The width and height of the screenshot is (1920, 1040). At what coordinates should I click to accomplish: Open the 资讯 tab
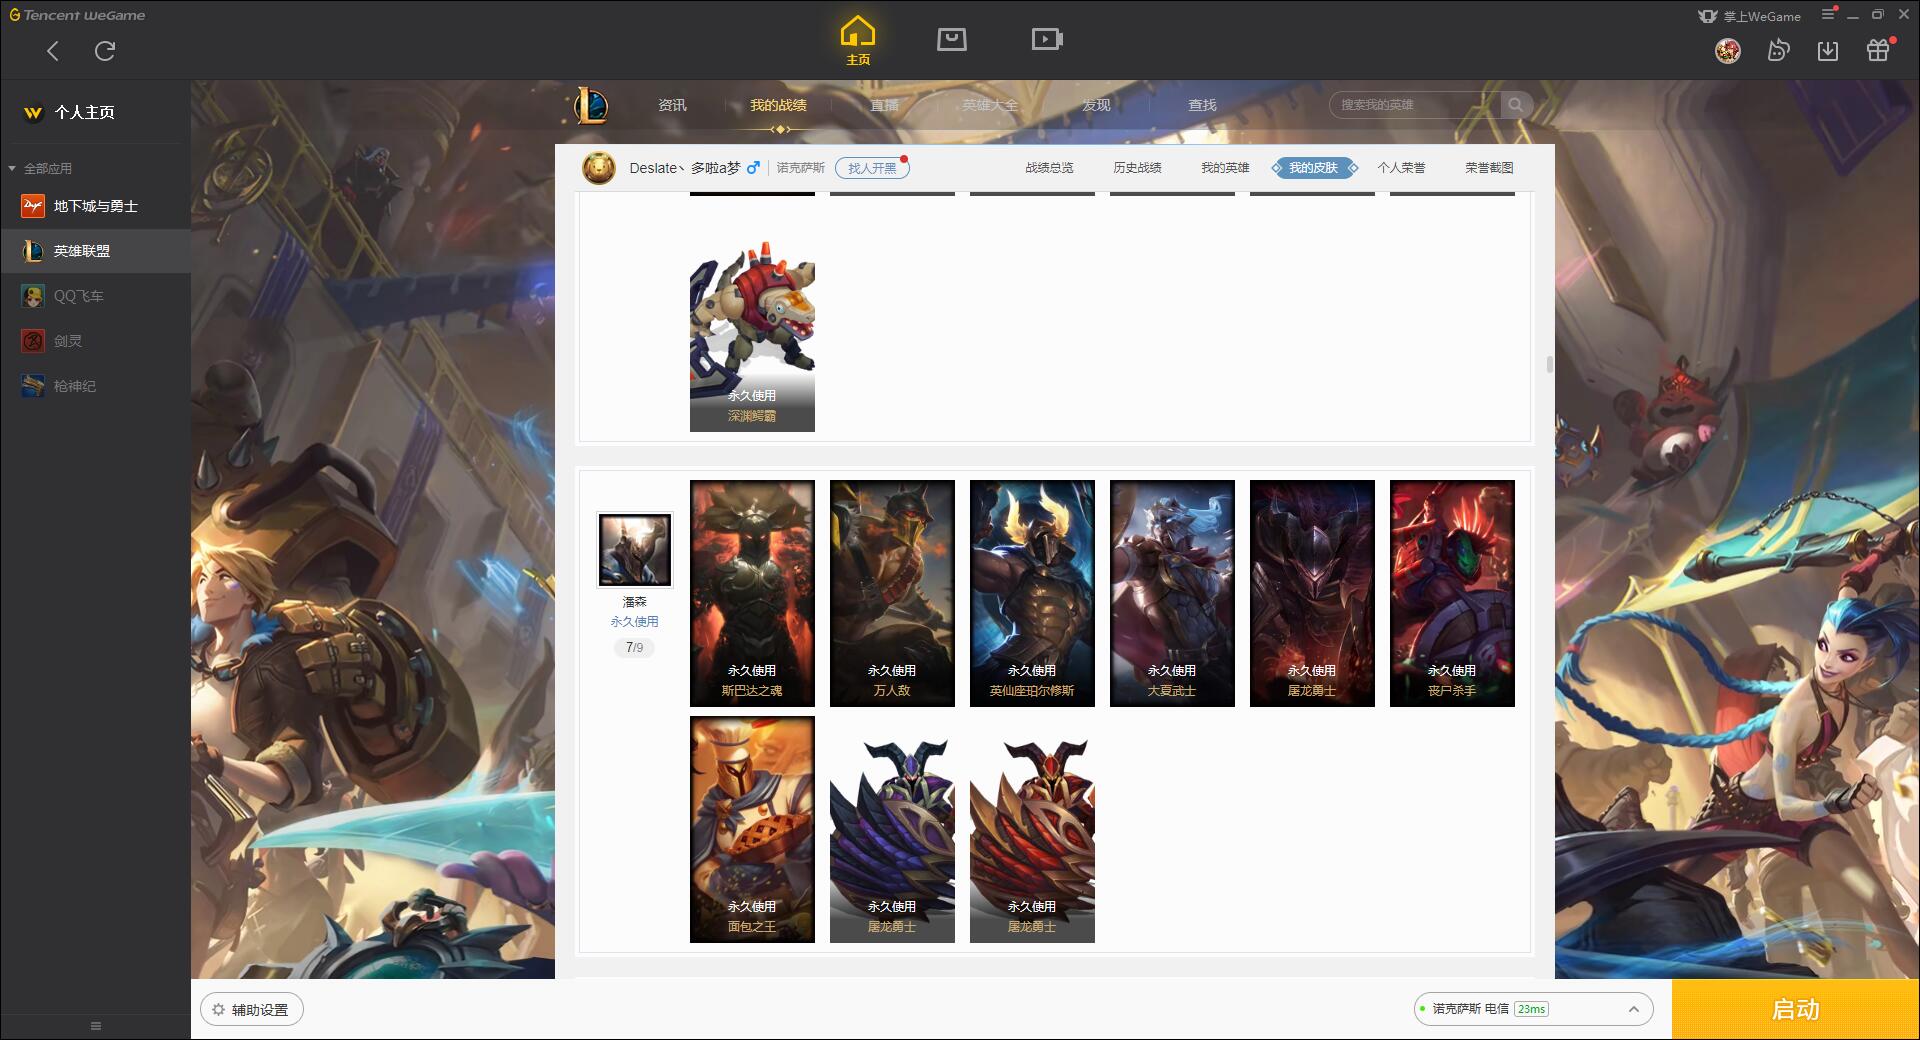coord(672,105)
